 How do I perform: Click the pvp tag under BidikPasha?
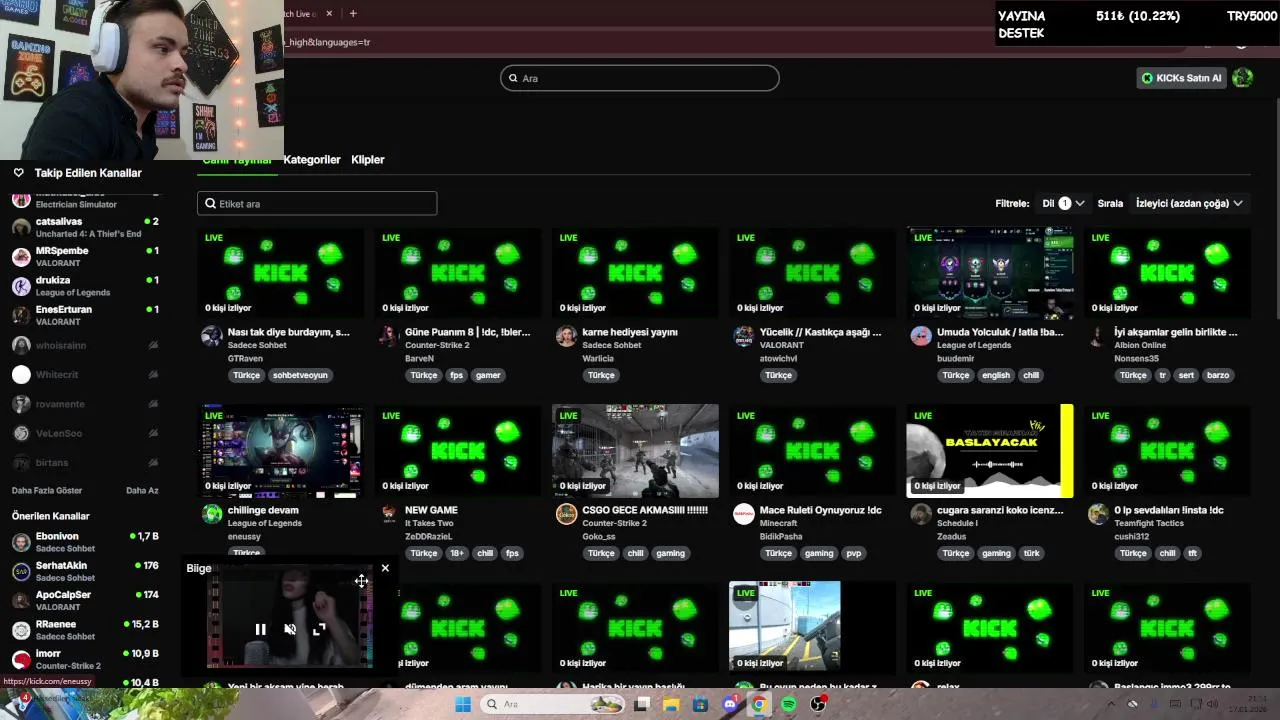point(854,553)
